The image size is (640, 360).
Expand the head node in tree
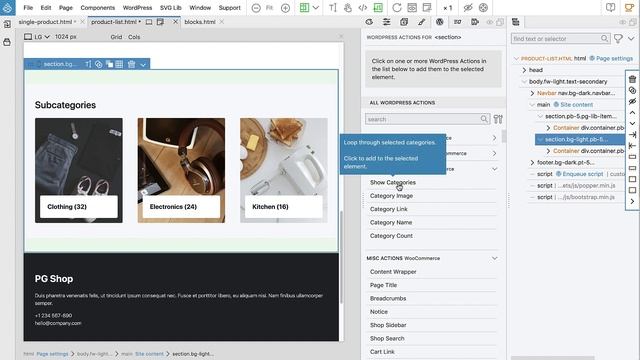524,70
